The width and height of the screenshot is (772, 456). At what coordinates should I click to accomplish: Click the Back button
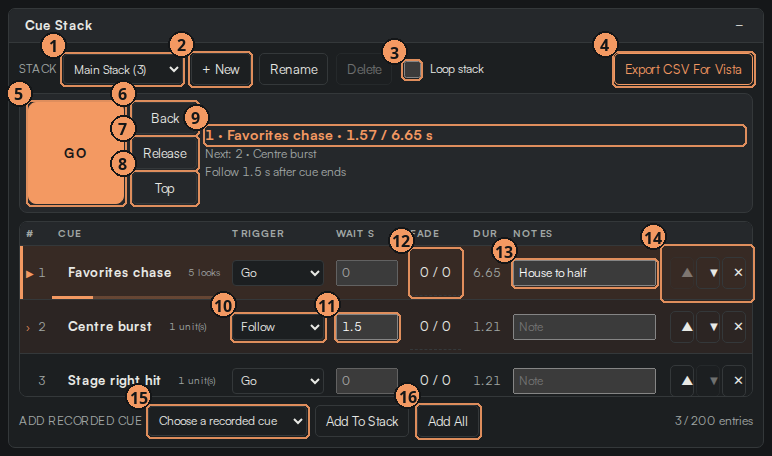[165, 118]
